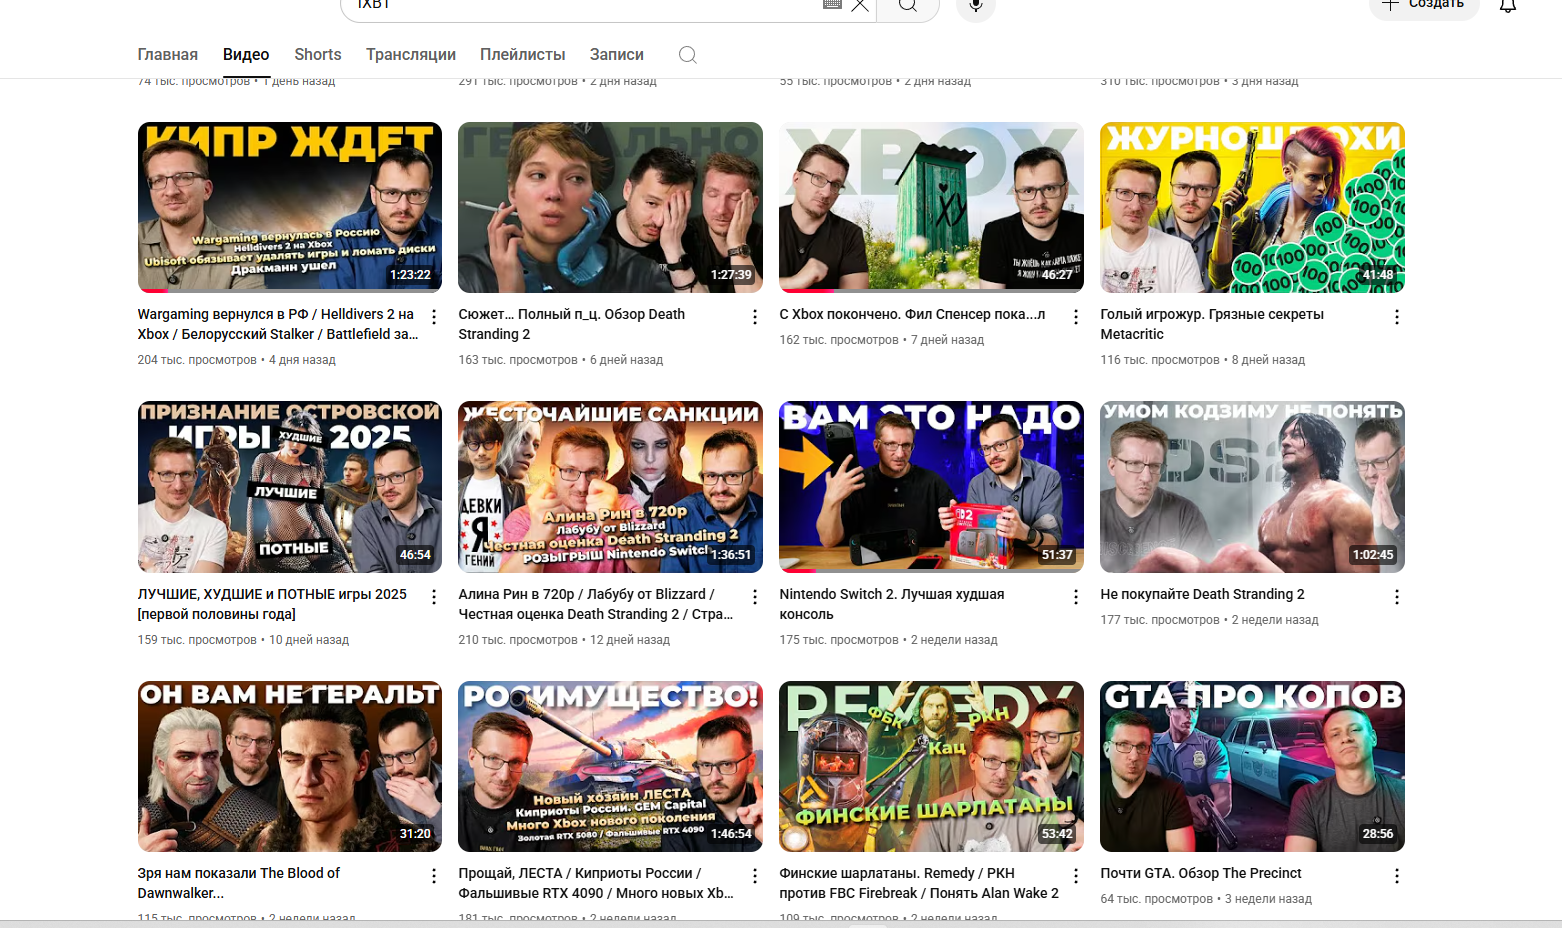
Task: Open title link Финские шарлатаны. Remedy / РКН
Action: point(919,883)
